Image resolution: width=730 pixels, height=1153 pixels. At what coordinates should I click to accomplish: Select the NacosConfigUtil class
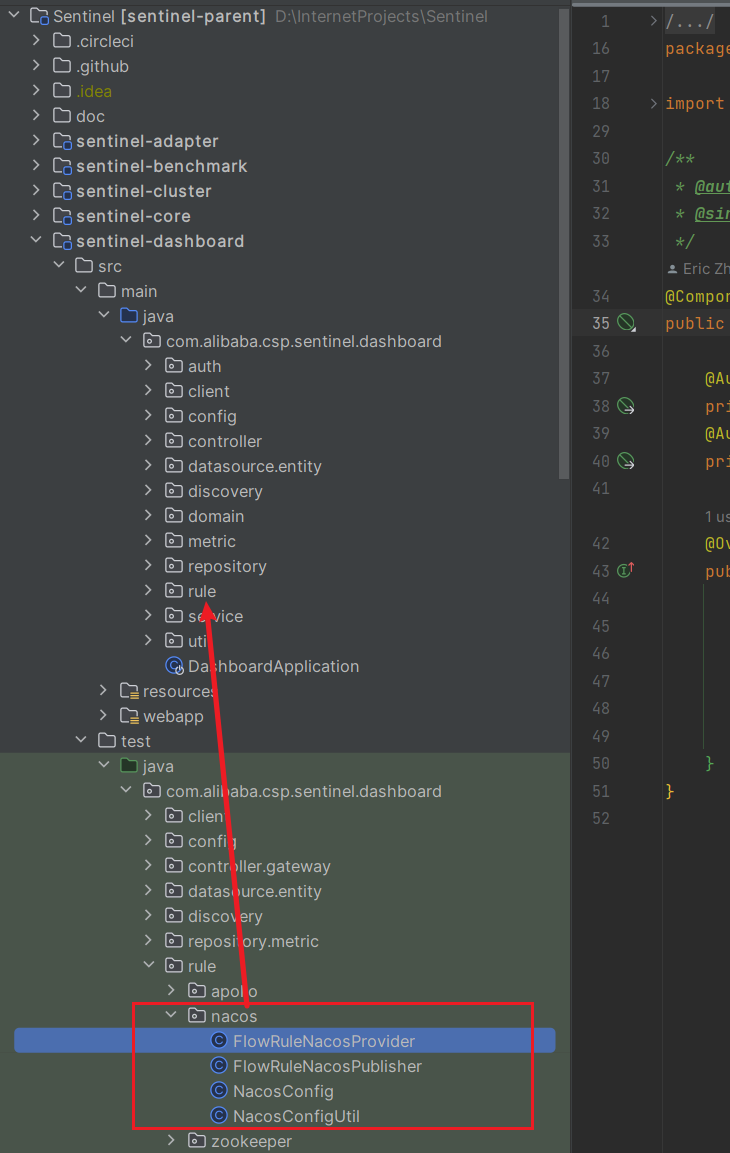pos(296,1116)
